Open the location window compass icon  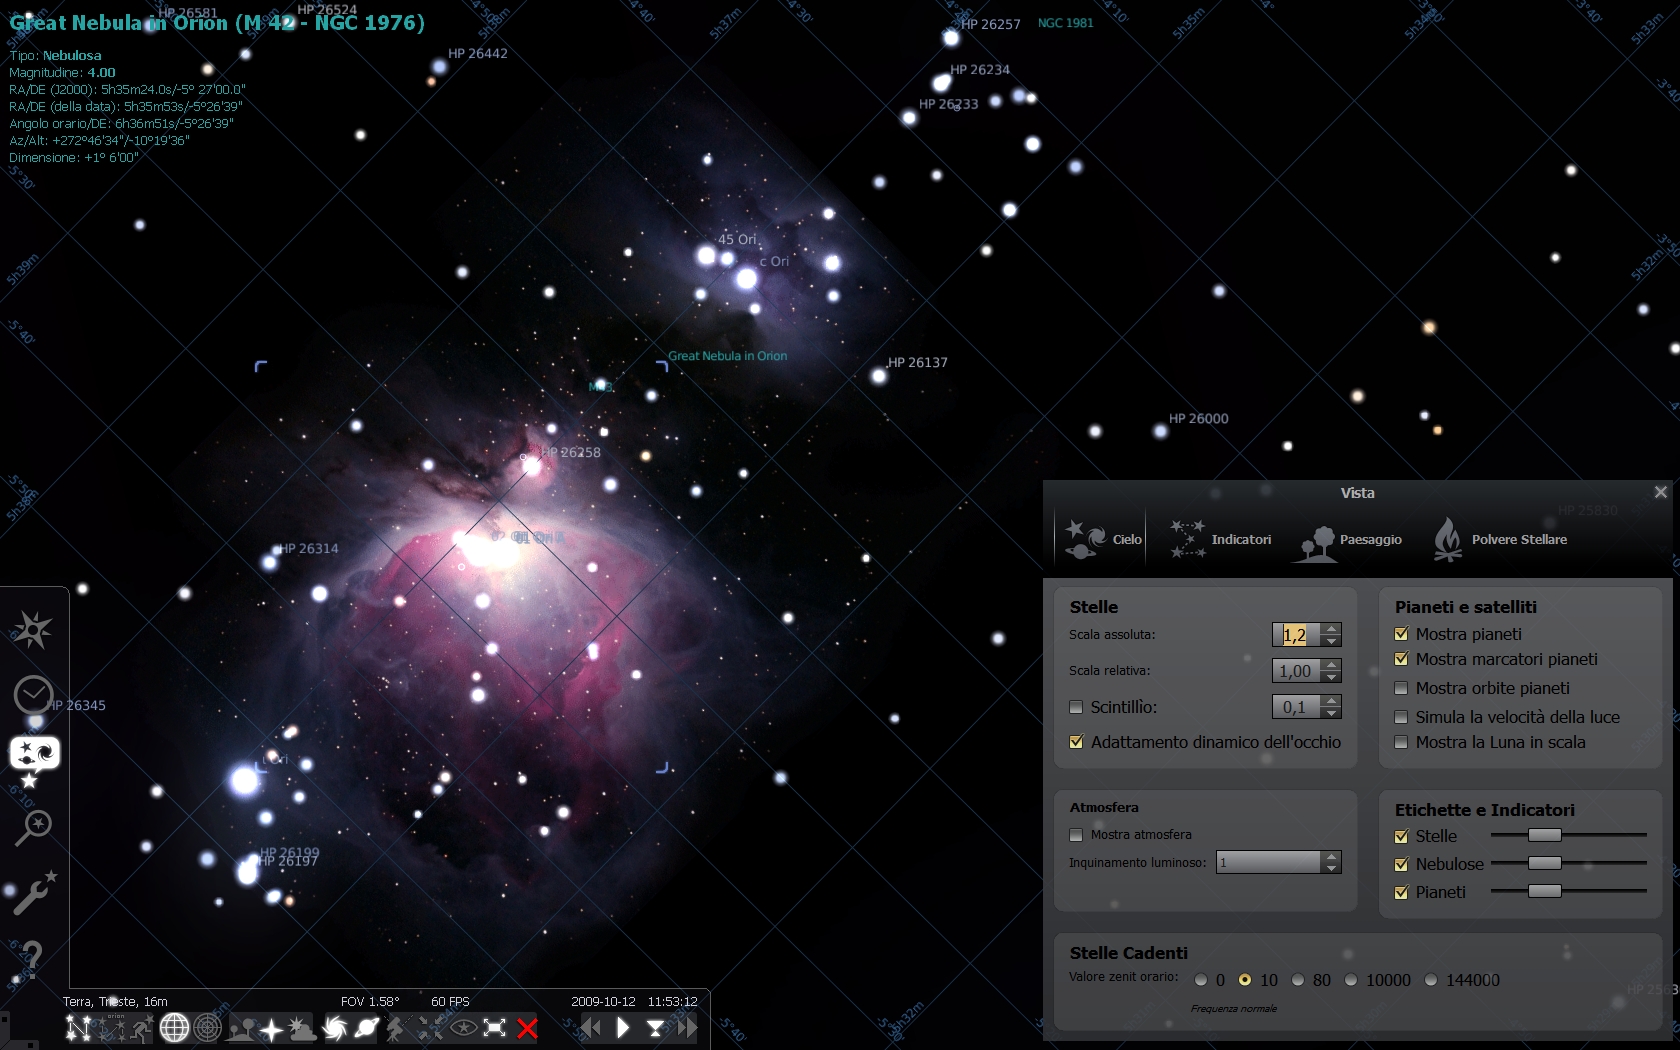(x=33, y=630)
